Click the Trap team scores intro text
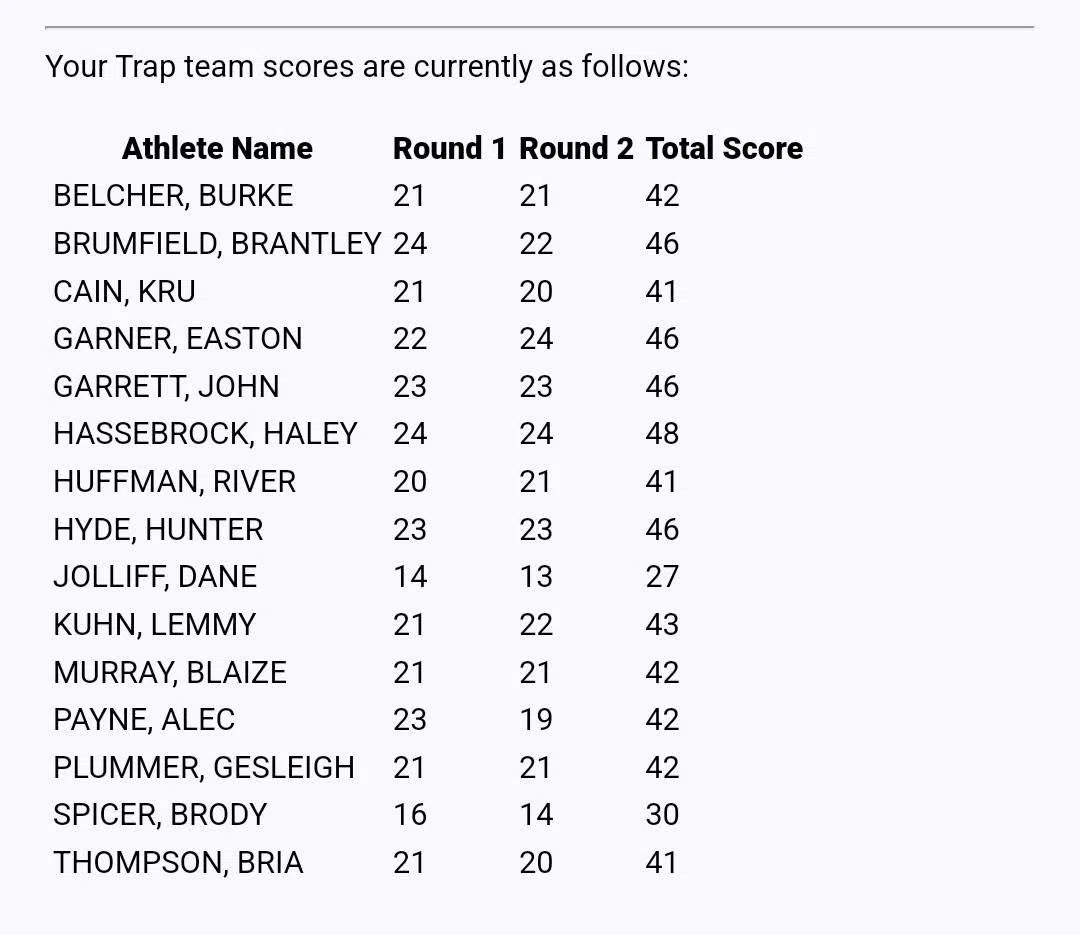 [367, 67]
